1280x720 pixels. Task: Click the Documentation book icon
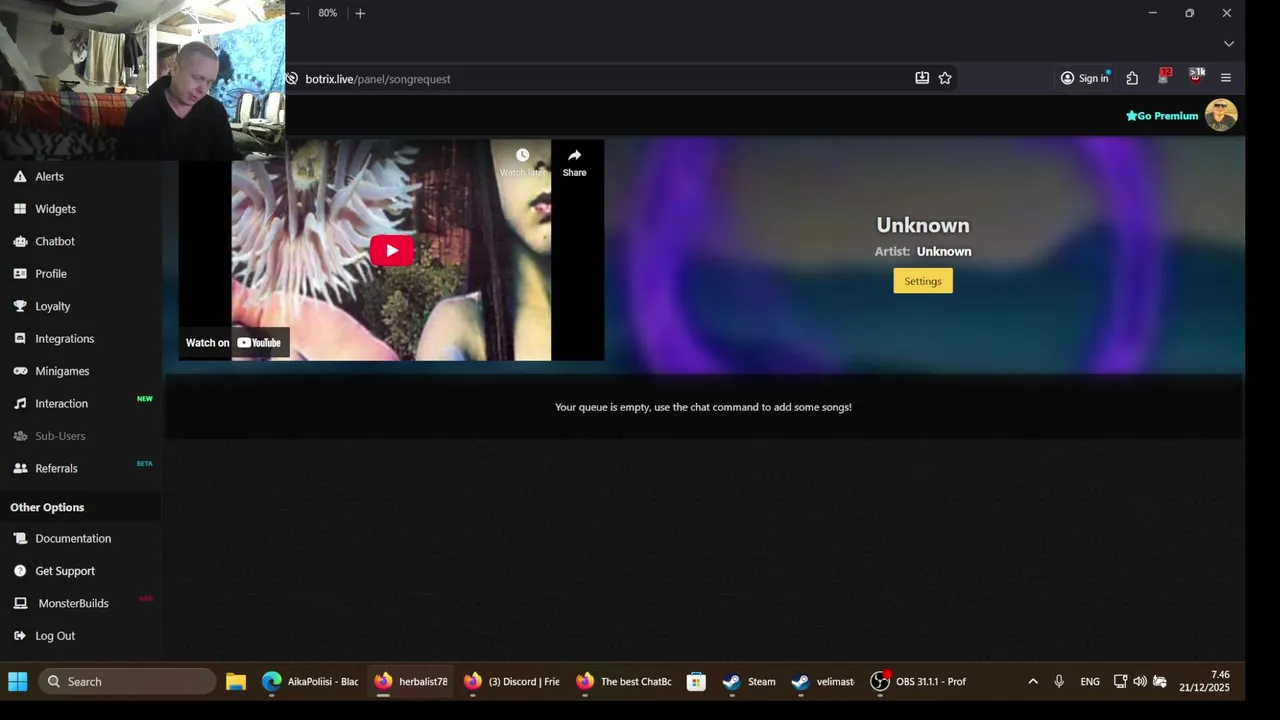[x=20, y=538]
